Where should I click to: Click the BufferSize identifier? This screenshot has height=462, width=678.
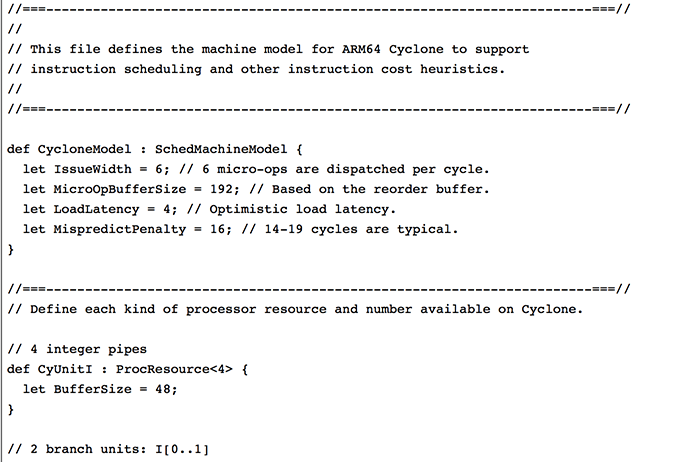(x=92, y=389)
